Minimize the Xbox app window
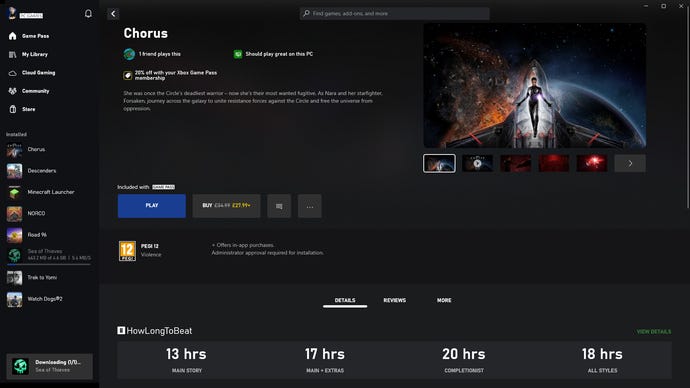Screen dimensions: 690x388 click(x=646, y=6)
